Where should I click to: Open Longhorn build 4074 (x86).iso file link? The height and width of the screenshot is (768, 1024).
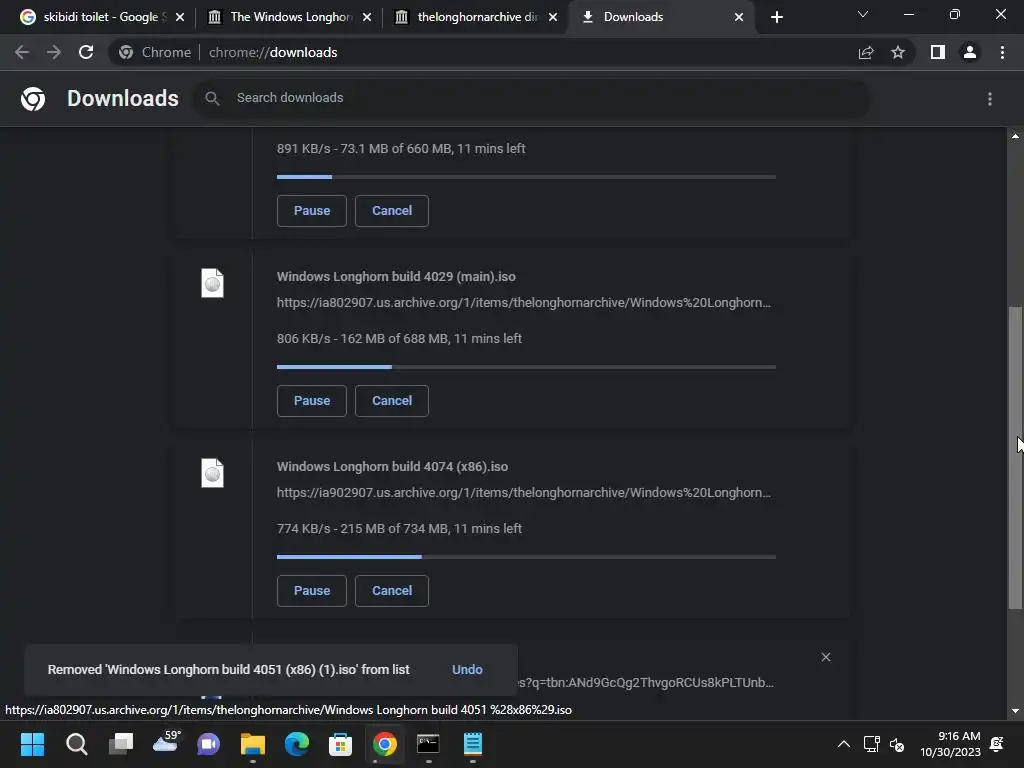(x=392, y=466)
